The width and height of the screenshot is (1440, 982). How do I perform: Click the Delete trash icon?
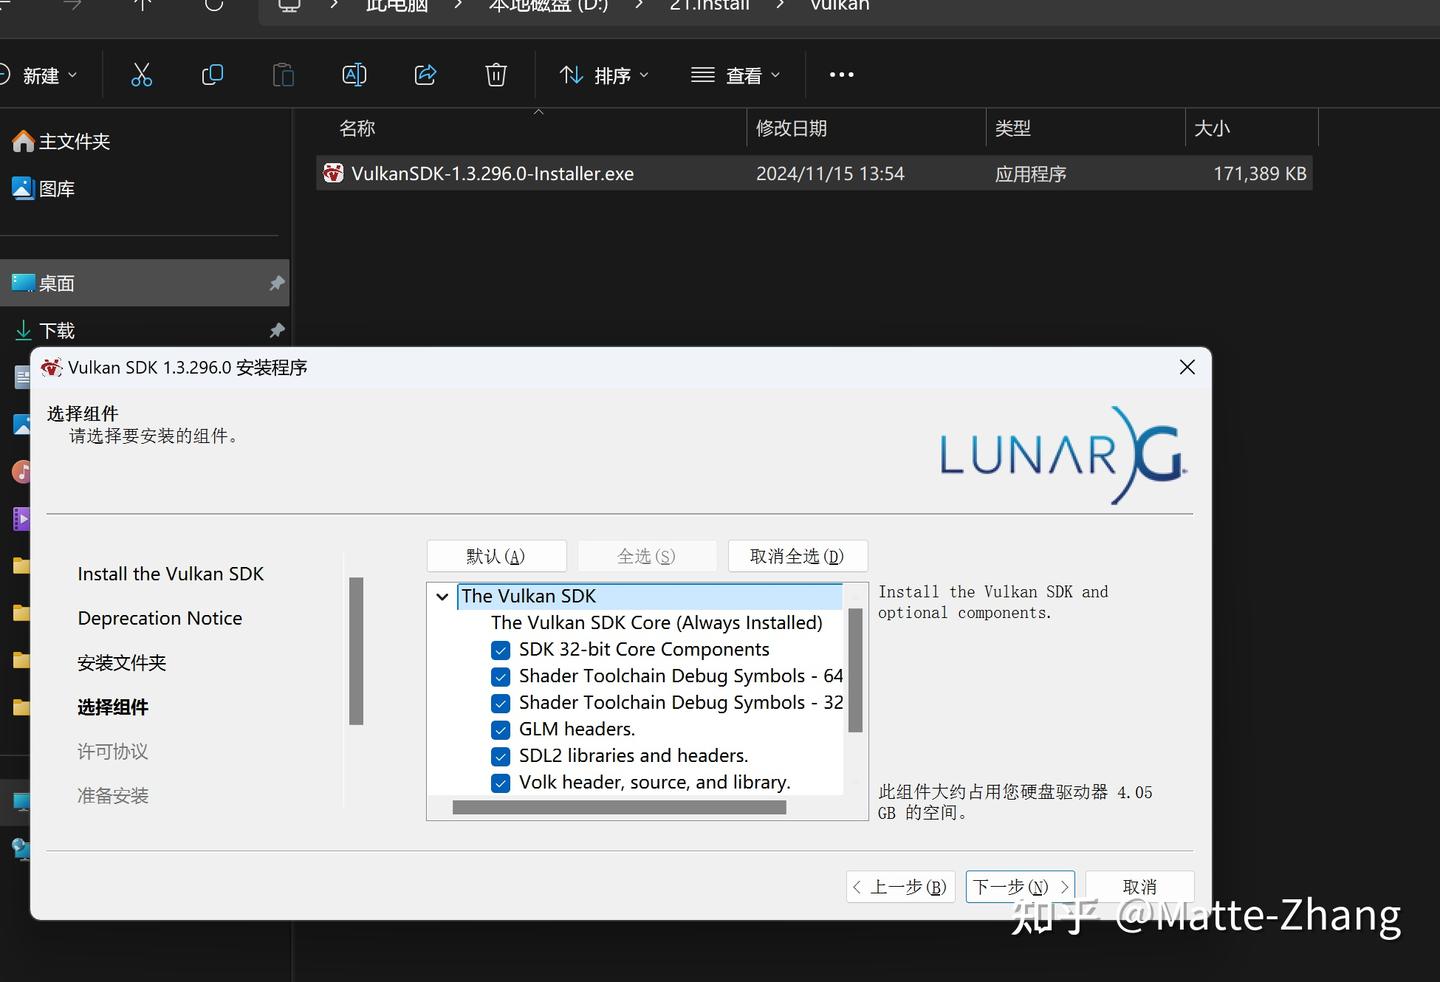pos(496,75)
